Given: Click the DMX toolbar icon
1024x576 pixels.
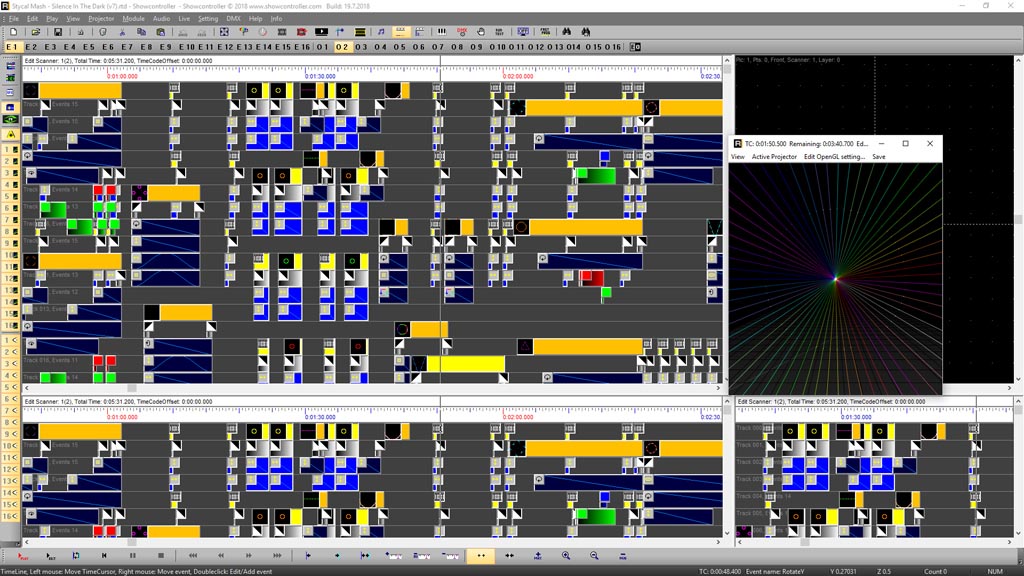Looking at the screenshot, I should [x=462, y=32].
